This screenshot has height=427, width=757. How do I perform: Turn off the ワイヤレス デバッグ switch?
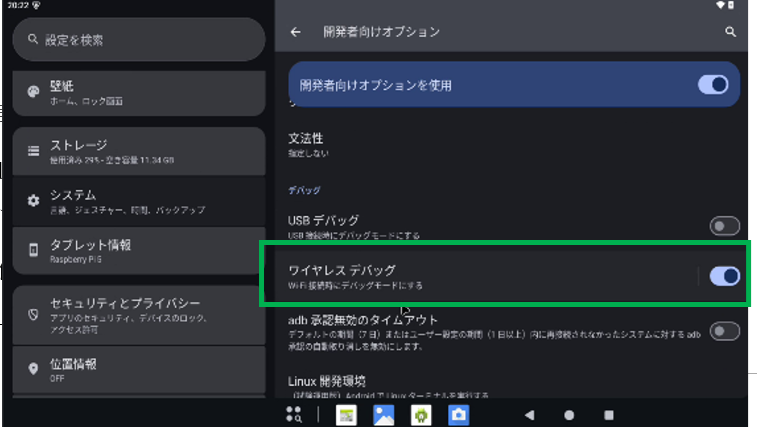(724, 276)
